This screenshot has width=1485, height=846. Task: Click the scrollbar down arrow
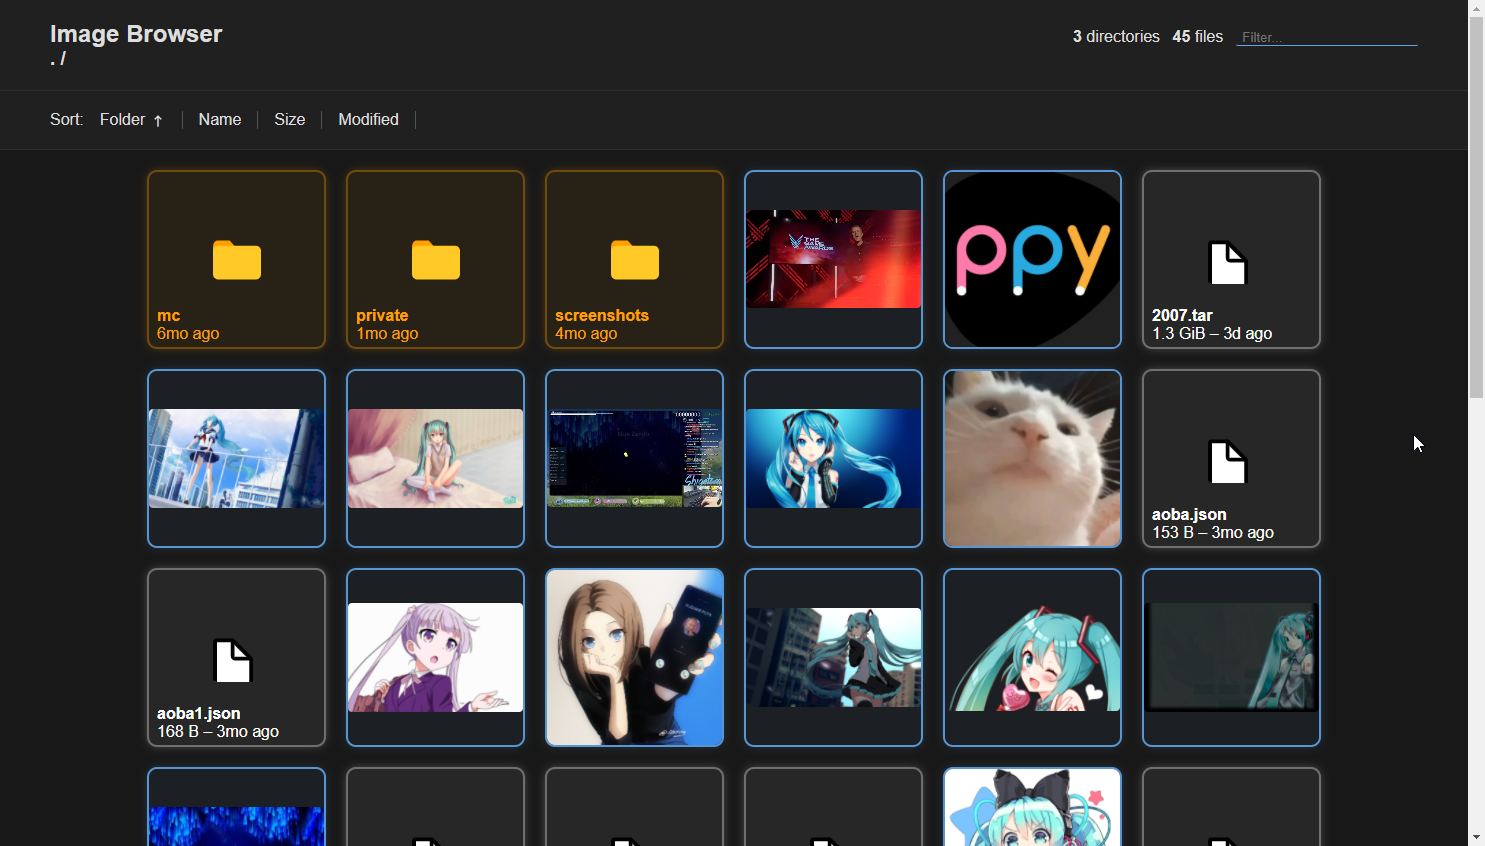coord(1477,838)
